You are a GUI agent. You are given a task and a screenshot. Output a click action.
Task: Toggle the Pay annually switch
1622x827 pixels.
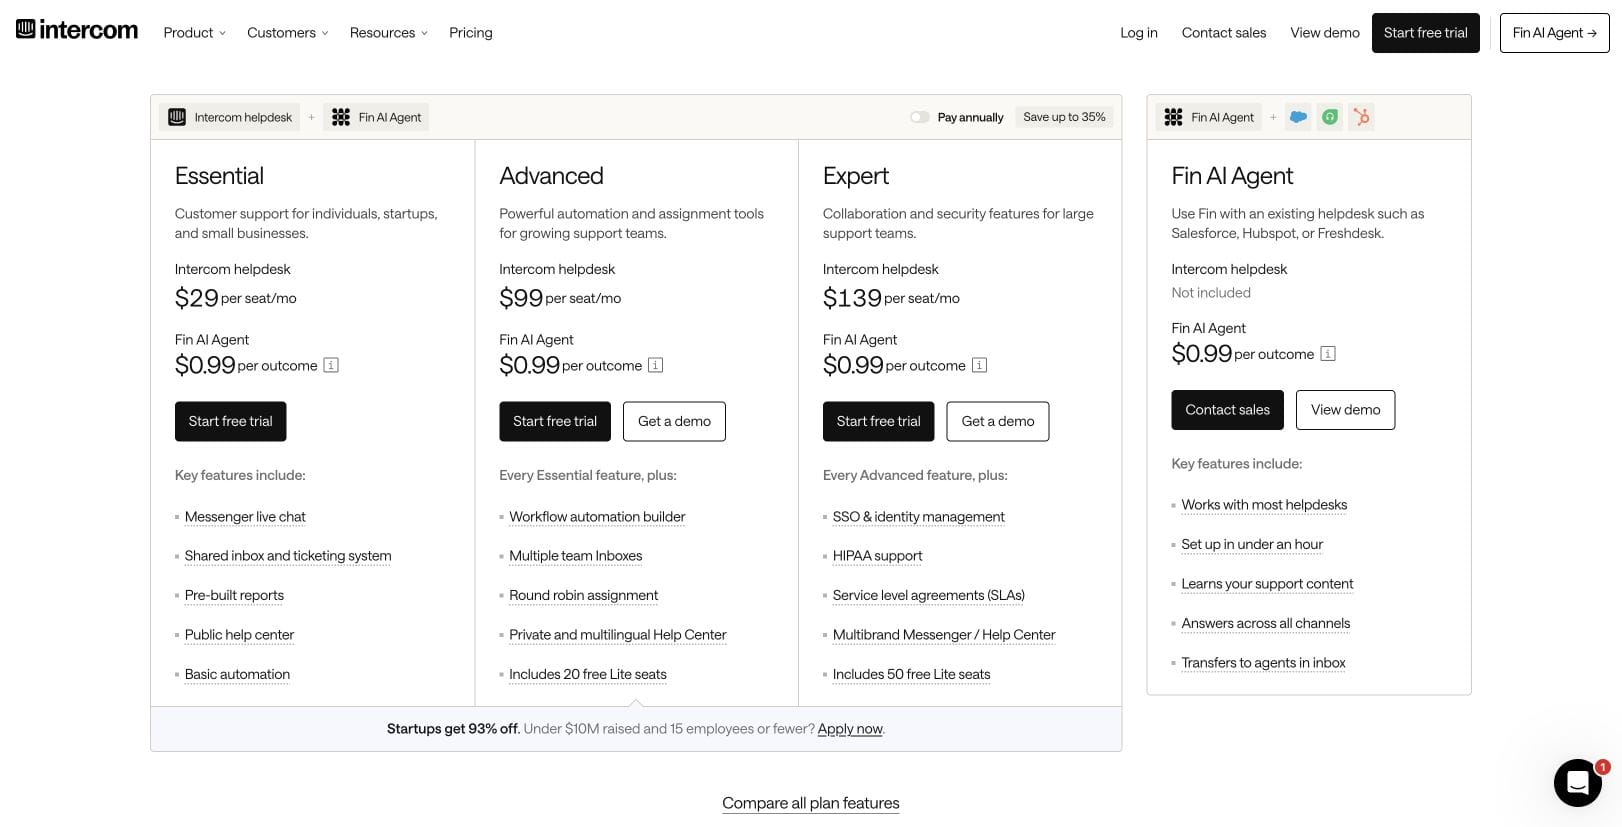[x=919, y=117]
